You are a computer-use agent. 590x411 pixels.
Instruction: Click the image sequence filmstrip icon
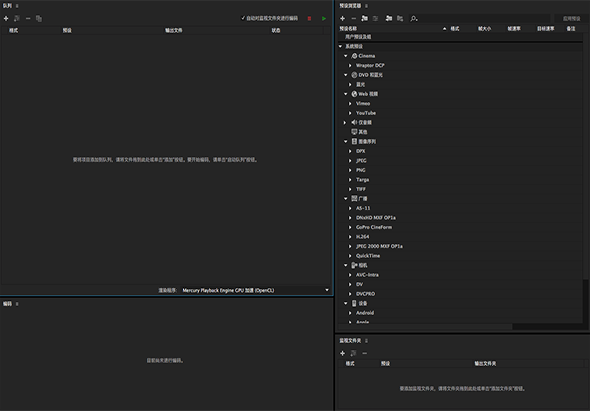click(x=354, y=142)
